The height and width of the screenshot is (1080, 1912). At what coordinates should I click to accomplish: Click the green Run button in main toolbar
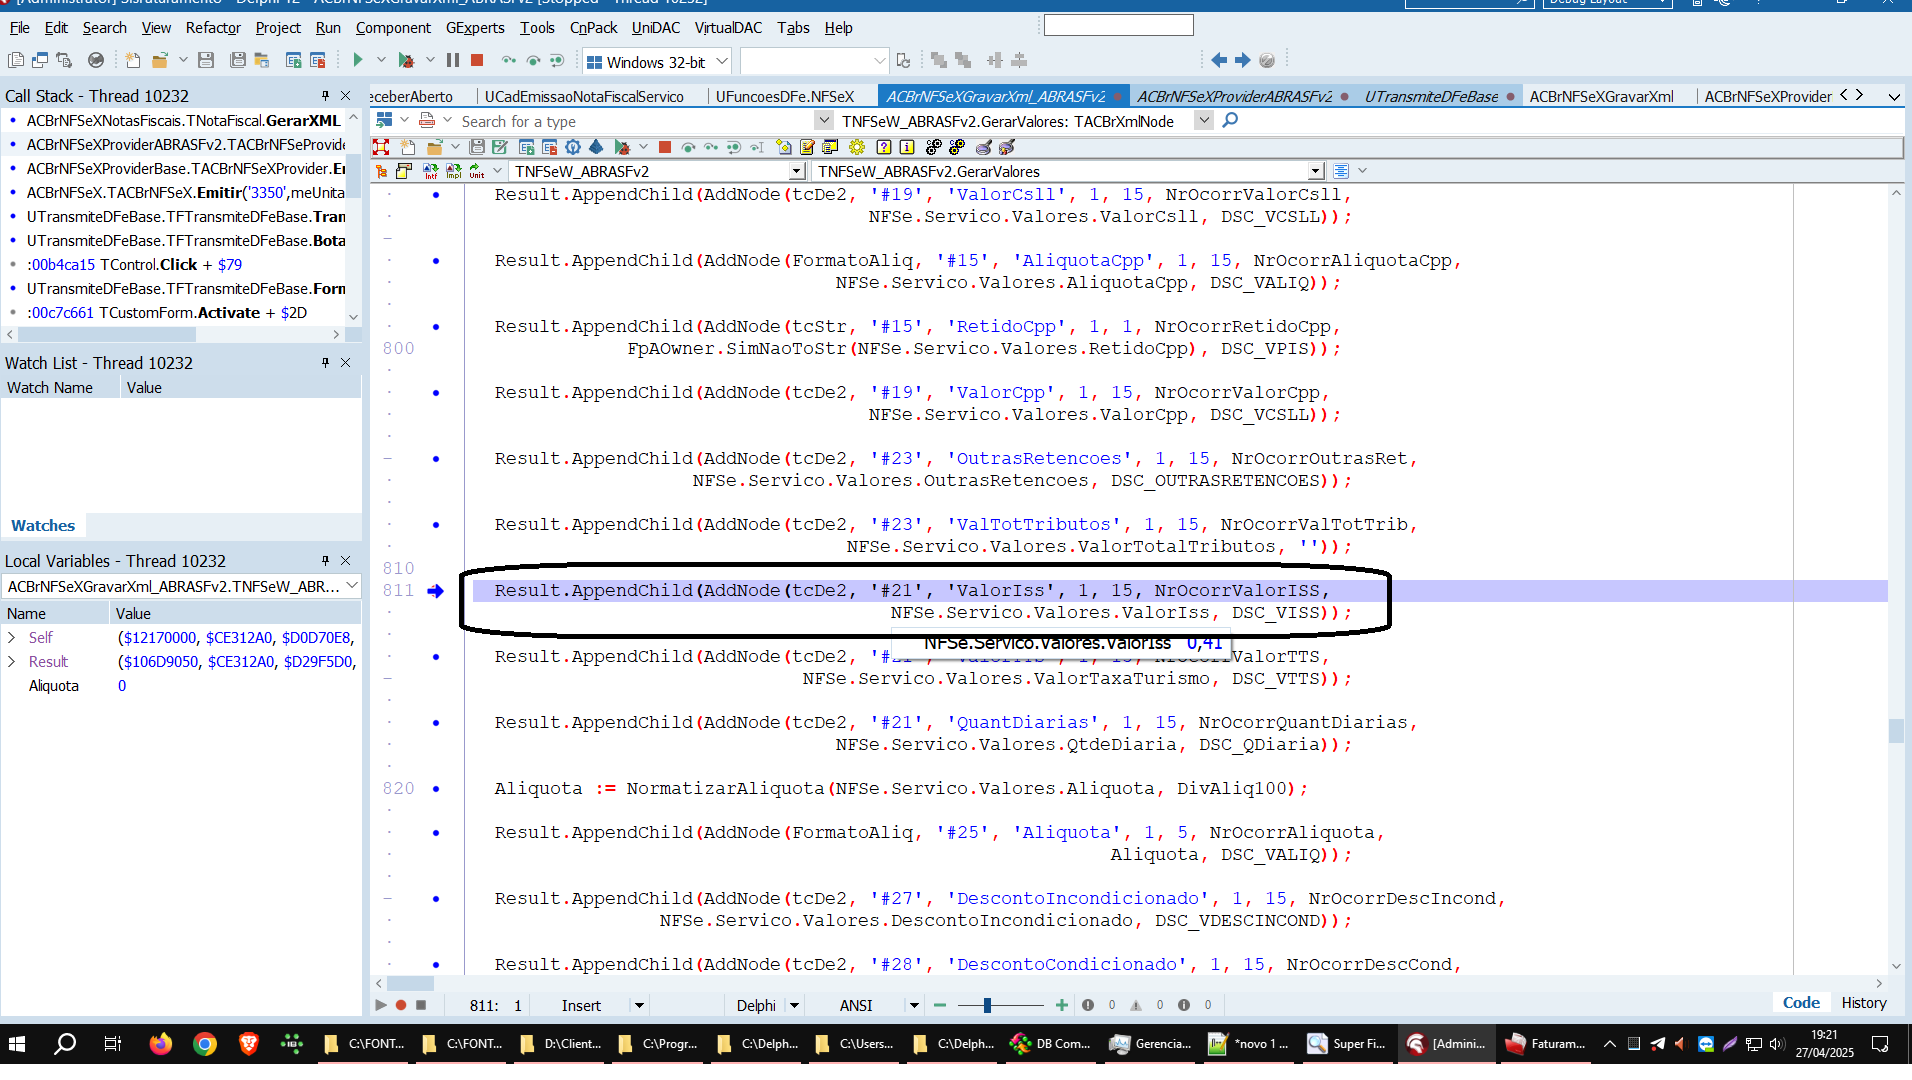[x=357, y=61]
